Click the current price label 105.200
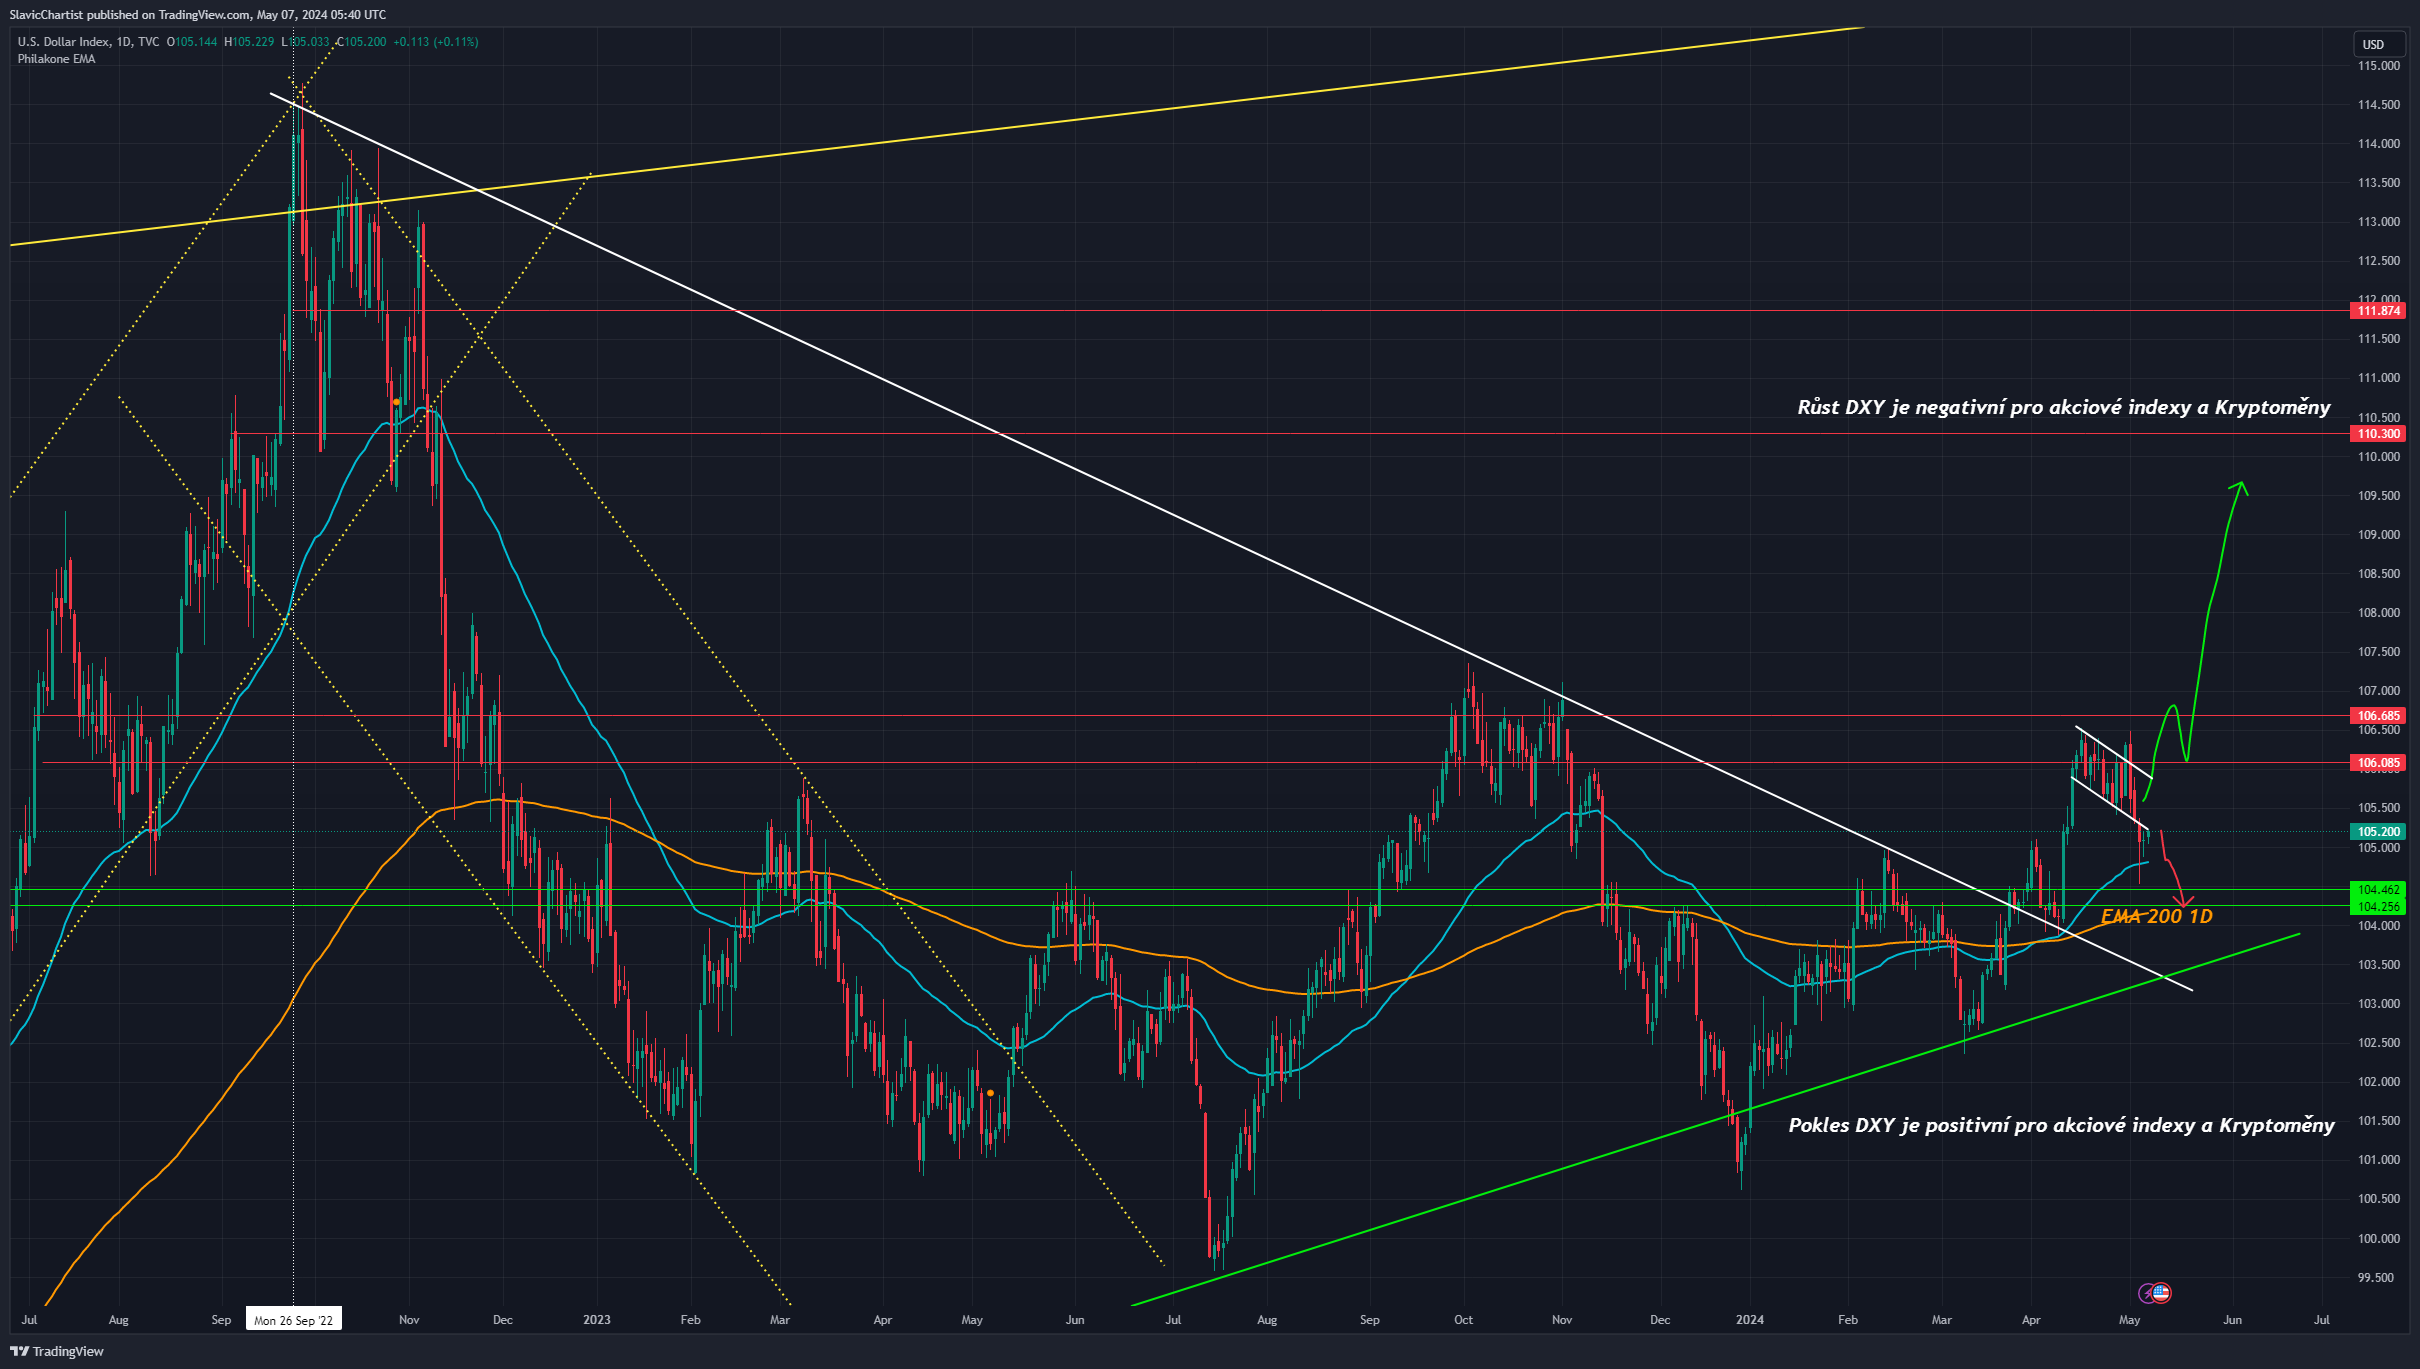 pos(2378,832)
